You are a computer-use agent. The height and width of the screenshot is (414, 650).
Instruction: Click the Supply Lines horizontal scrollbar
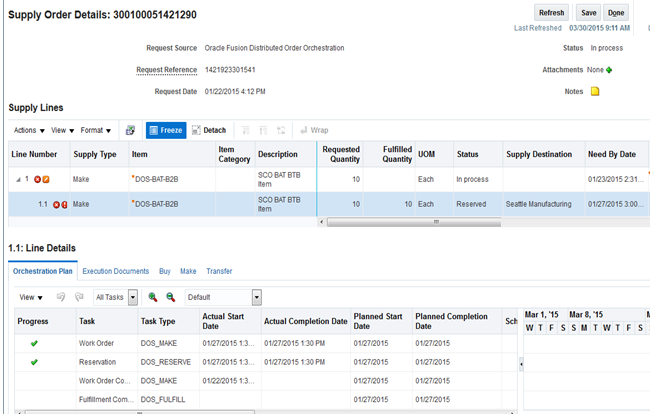click(414, 222)
